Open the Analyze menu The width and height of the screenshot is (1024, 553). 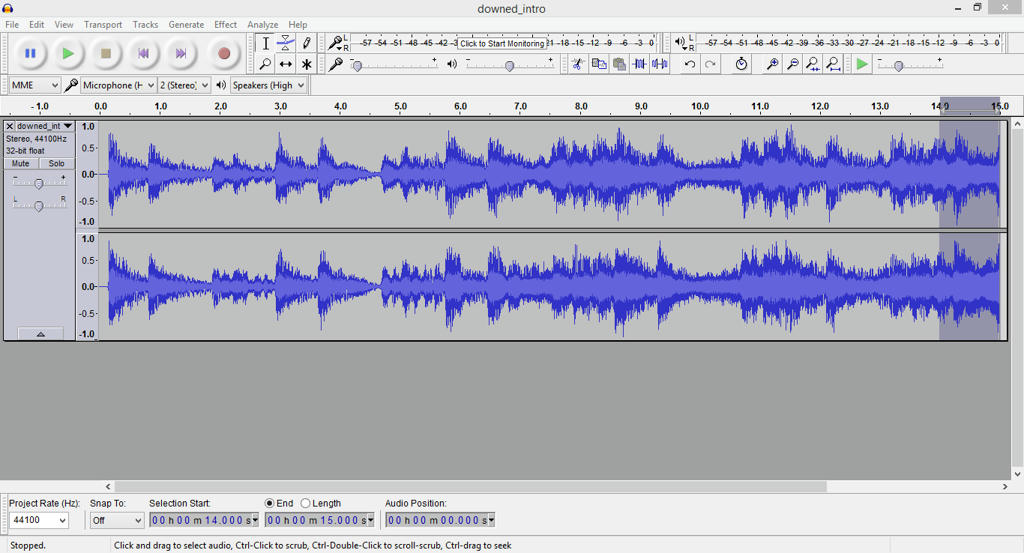coord(263,24)
